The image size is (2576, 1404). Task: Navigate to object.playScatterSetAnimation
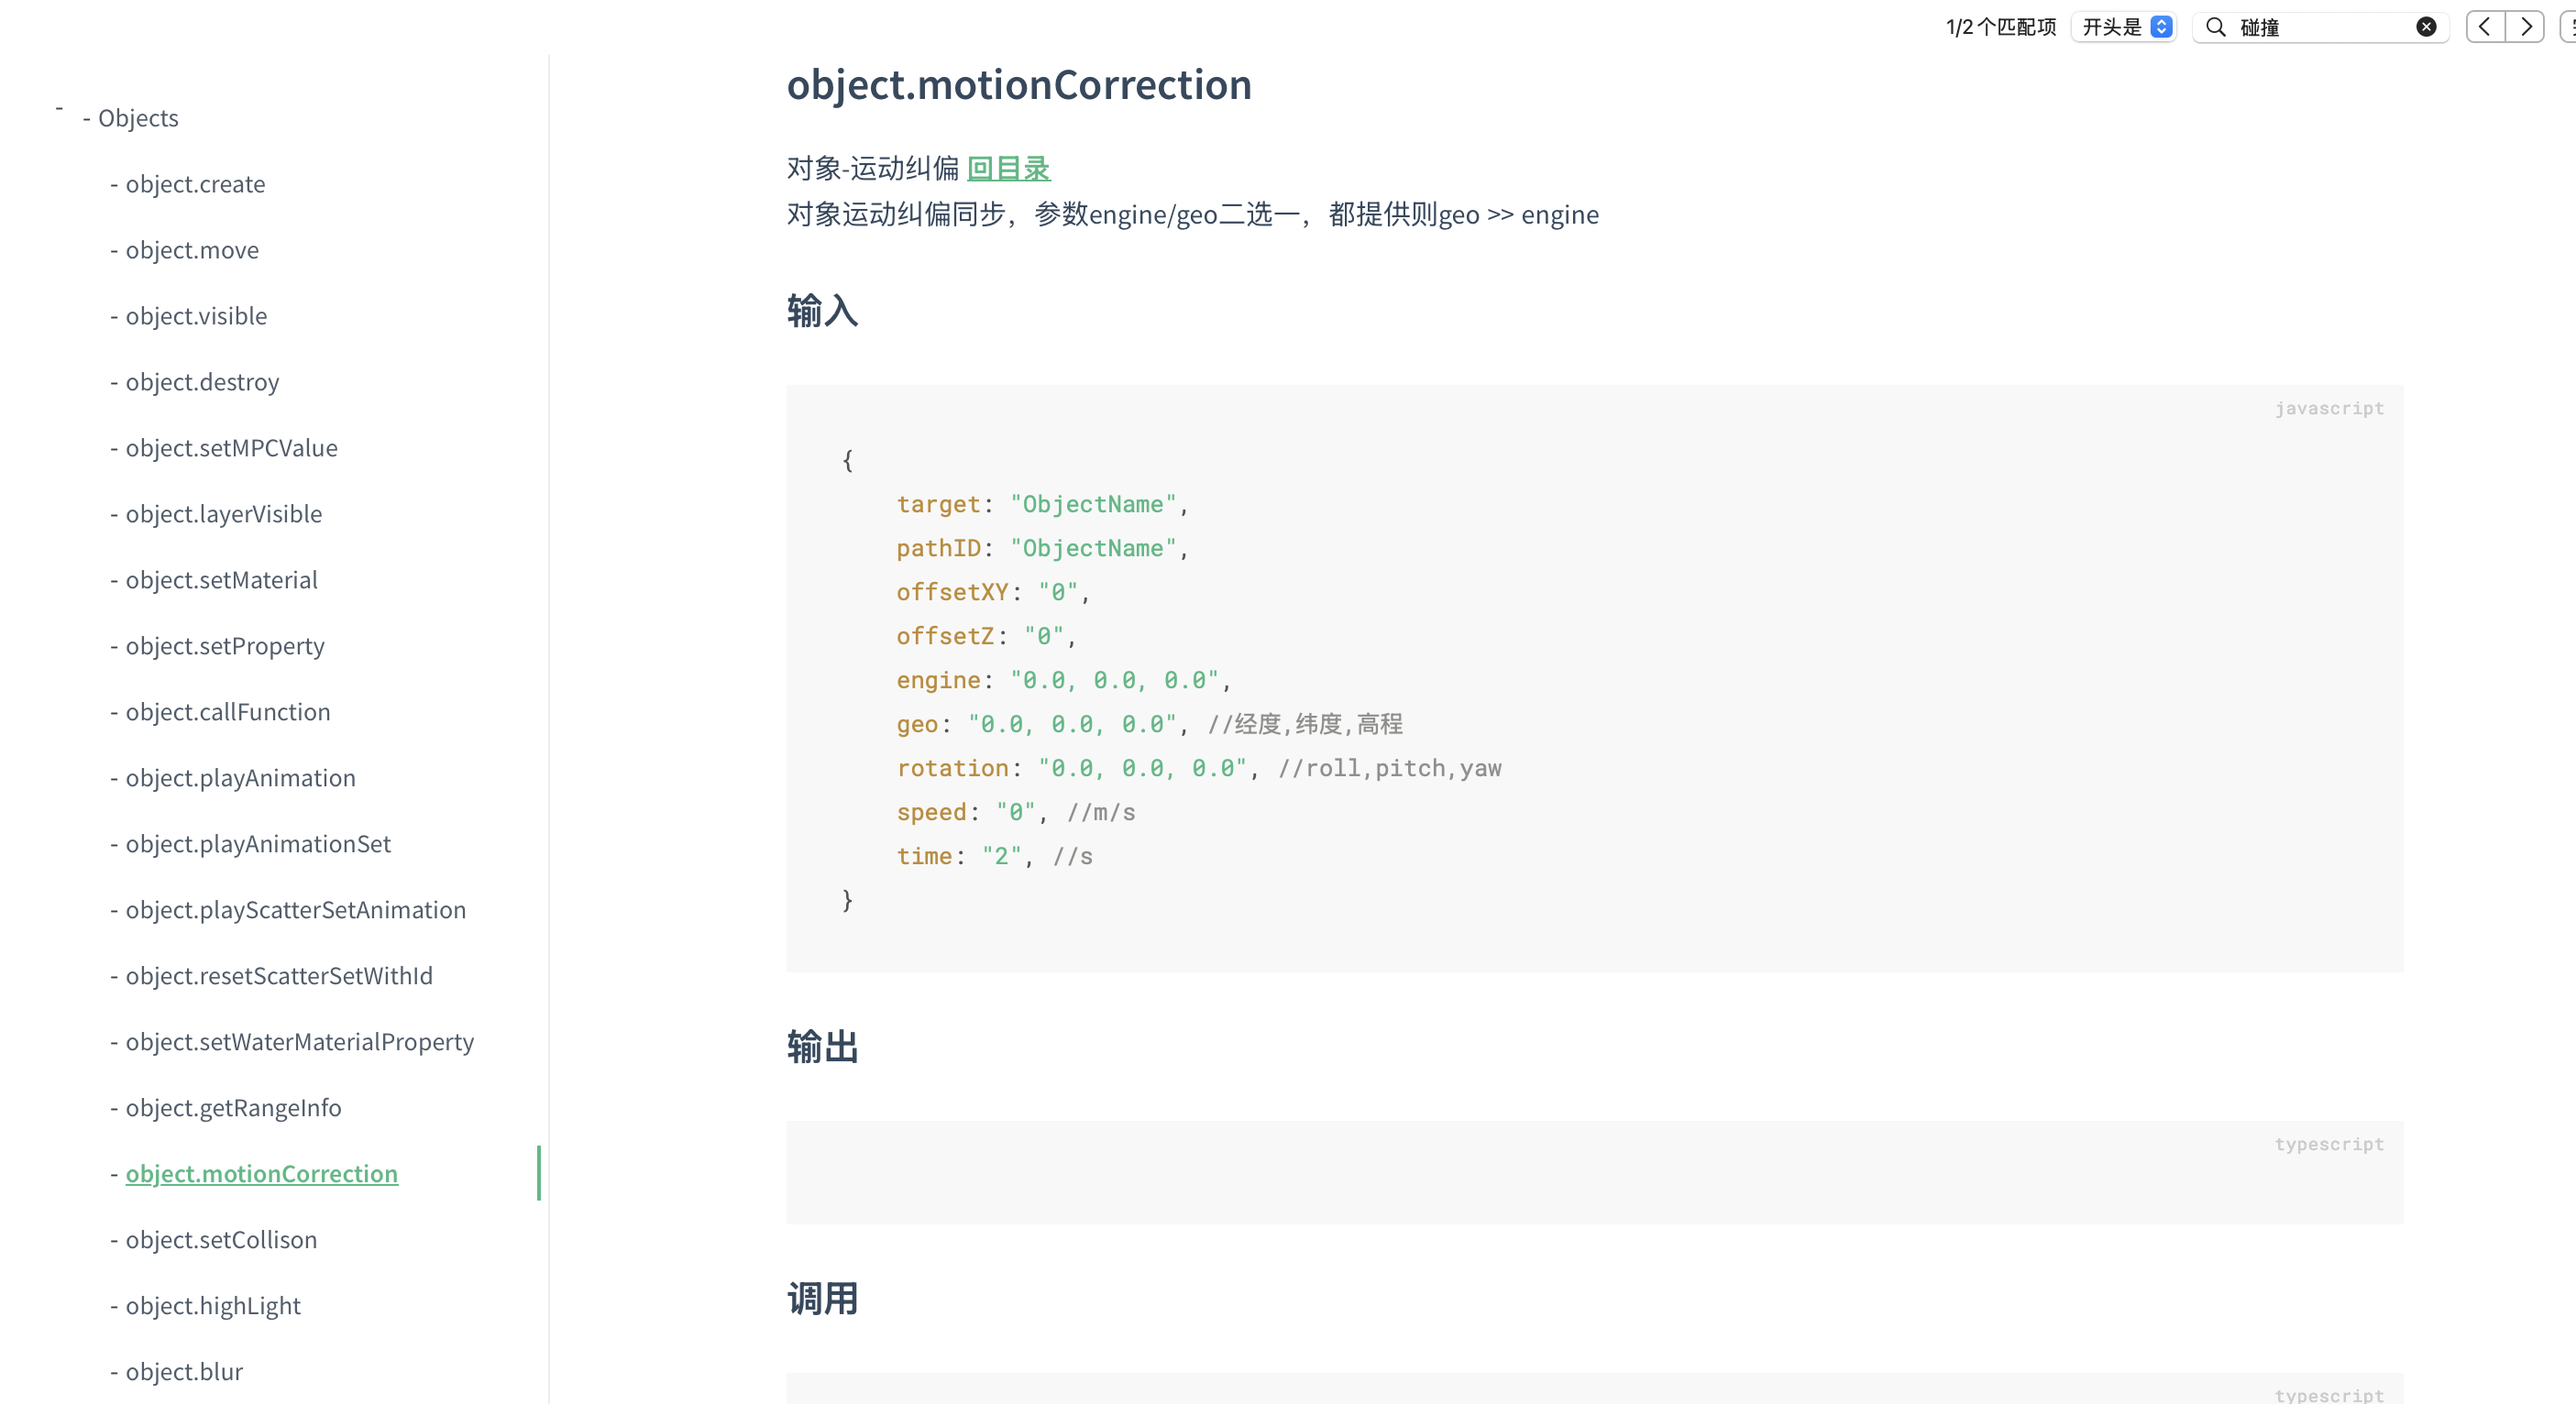click(295, 910)
